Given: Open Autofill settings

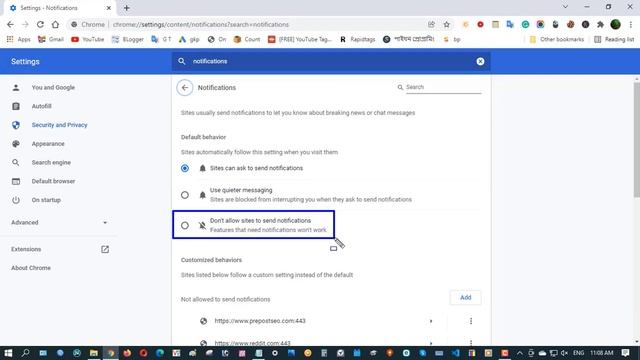Looking at the screenshot, I should pos(41,106).
